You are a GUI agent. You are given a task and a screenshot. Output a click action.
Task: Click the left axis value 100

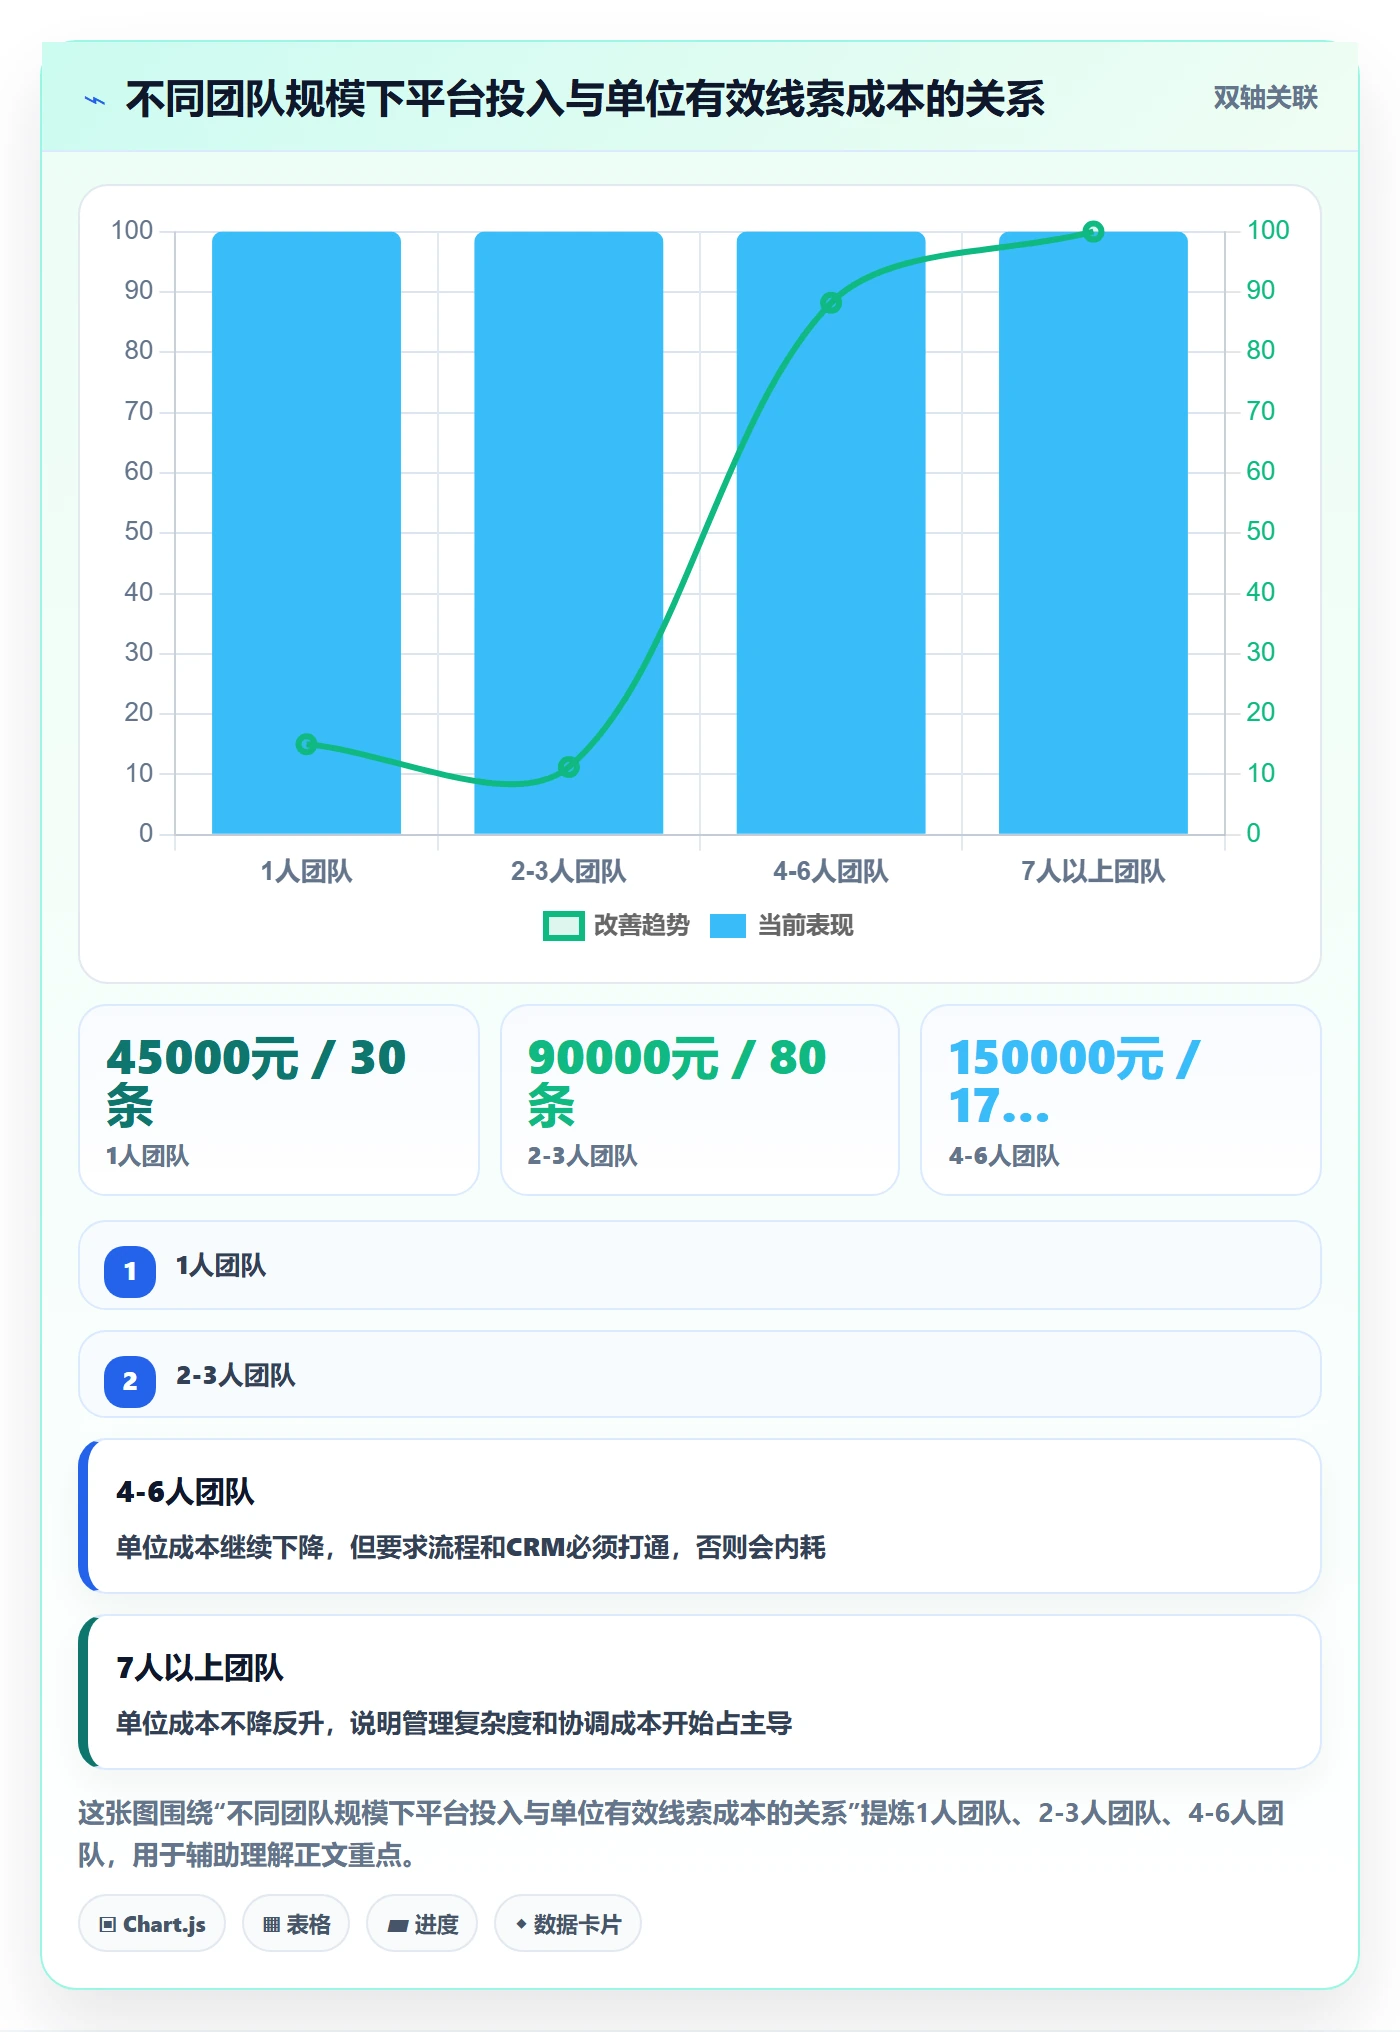pyautogui.click(x=132, y=231)
